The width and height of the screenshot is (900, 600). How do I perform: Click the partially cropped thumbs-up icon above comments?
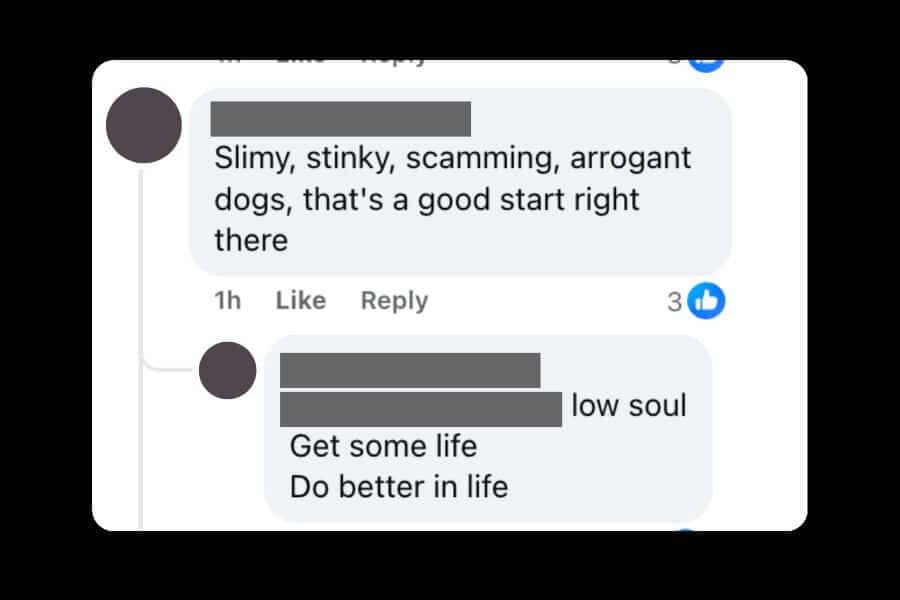(706, 65)
